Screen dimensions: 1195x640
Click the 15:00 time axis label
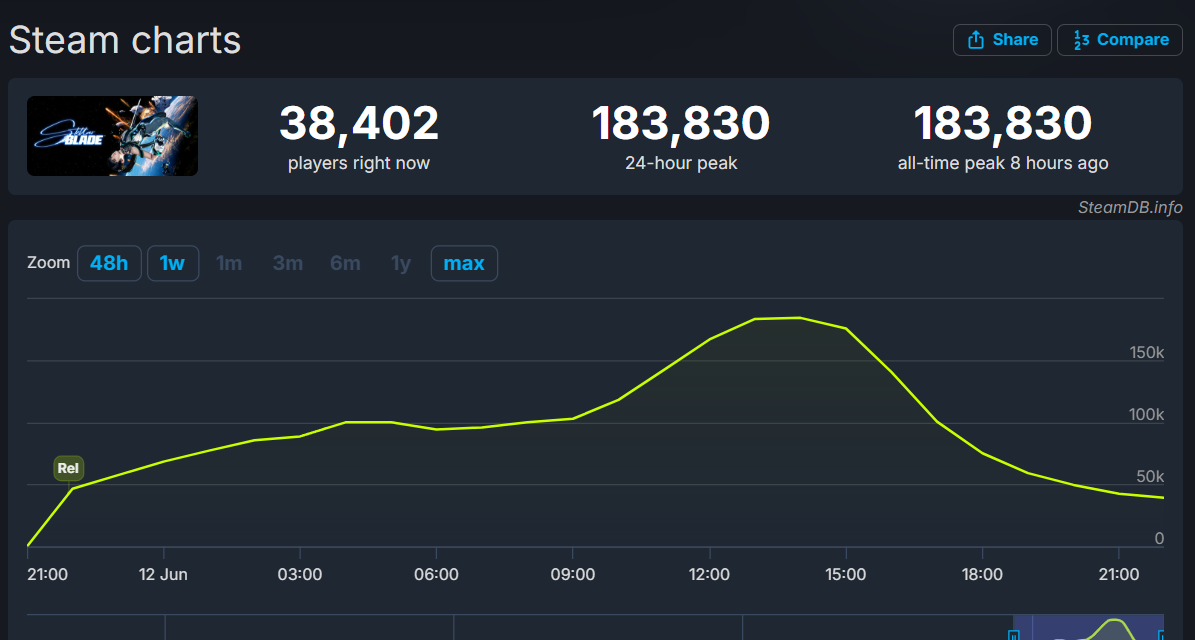pos(846,574)
